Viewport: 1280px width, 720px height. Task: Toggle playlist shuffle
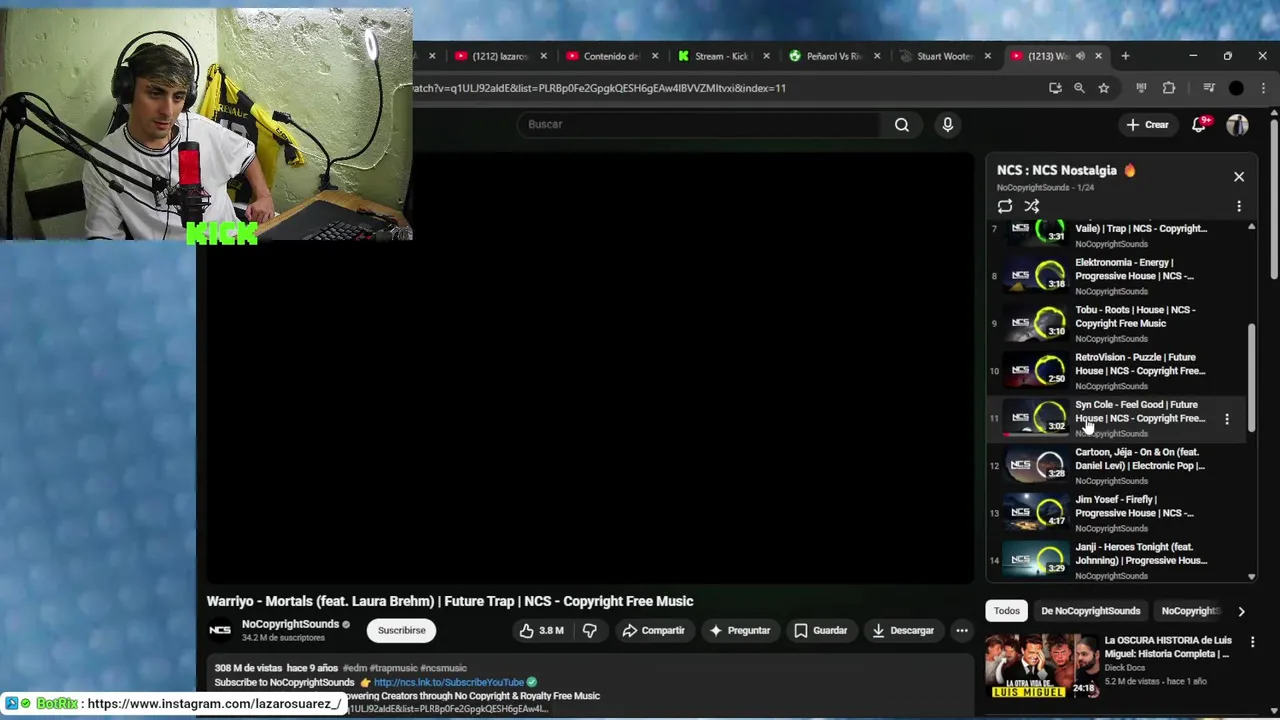1031,206
